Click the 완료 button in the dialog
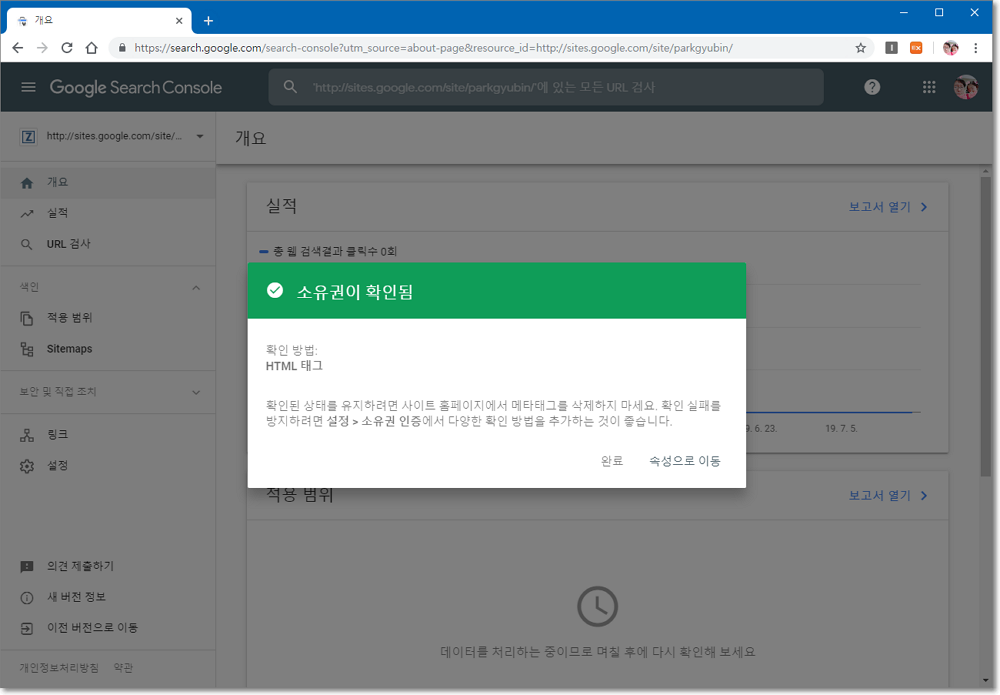 (x=612, y=460)
